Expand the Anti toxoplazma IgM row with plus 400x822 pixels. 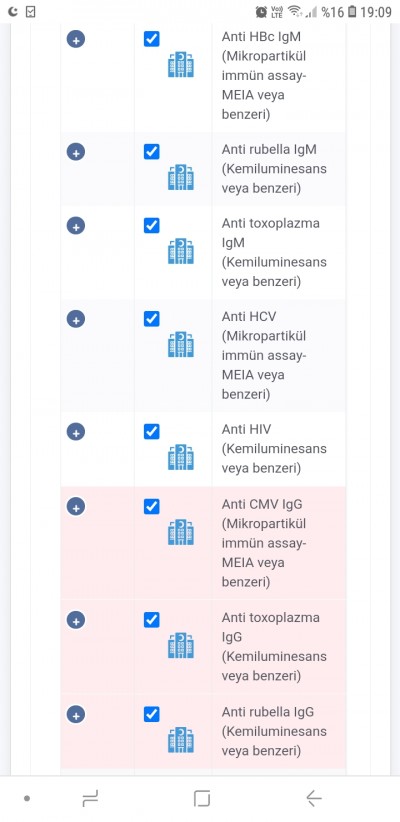(x=76, y=226)
